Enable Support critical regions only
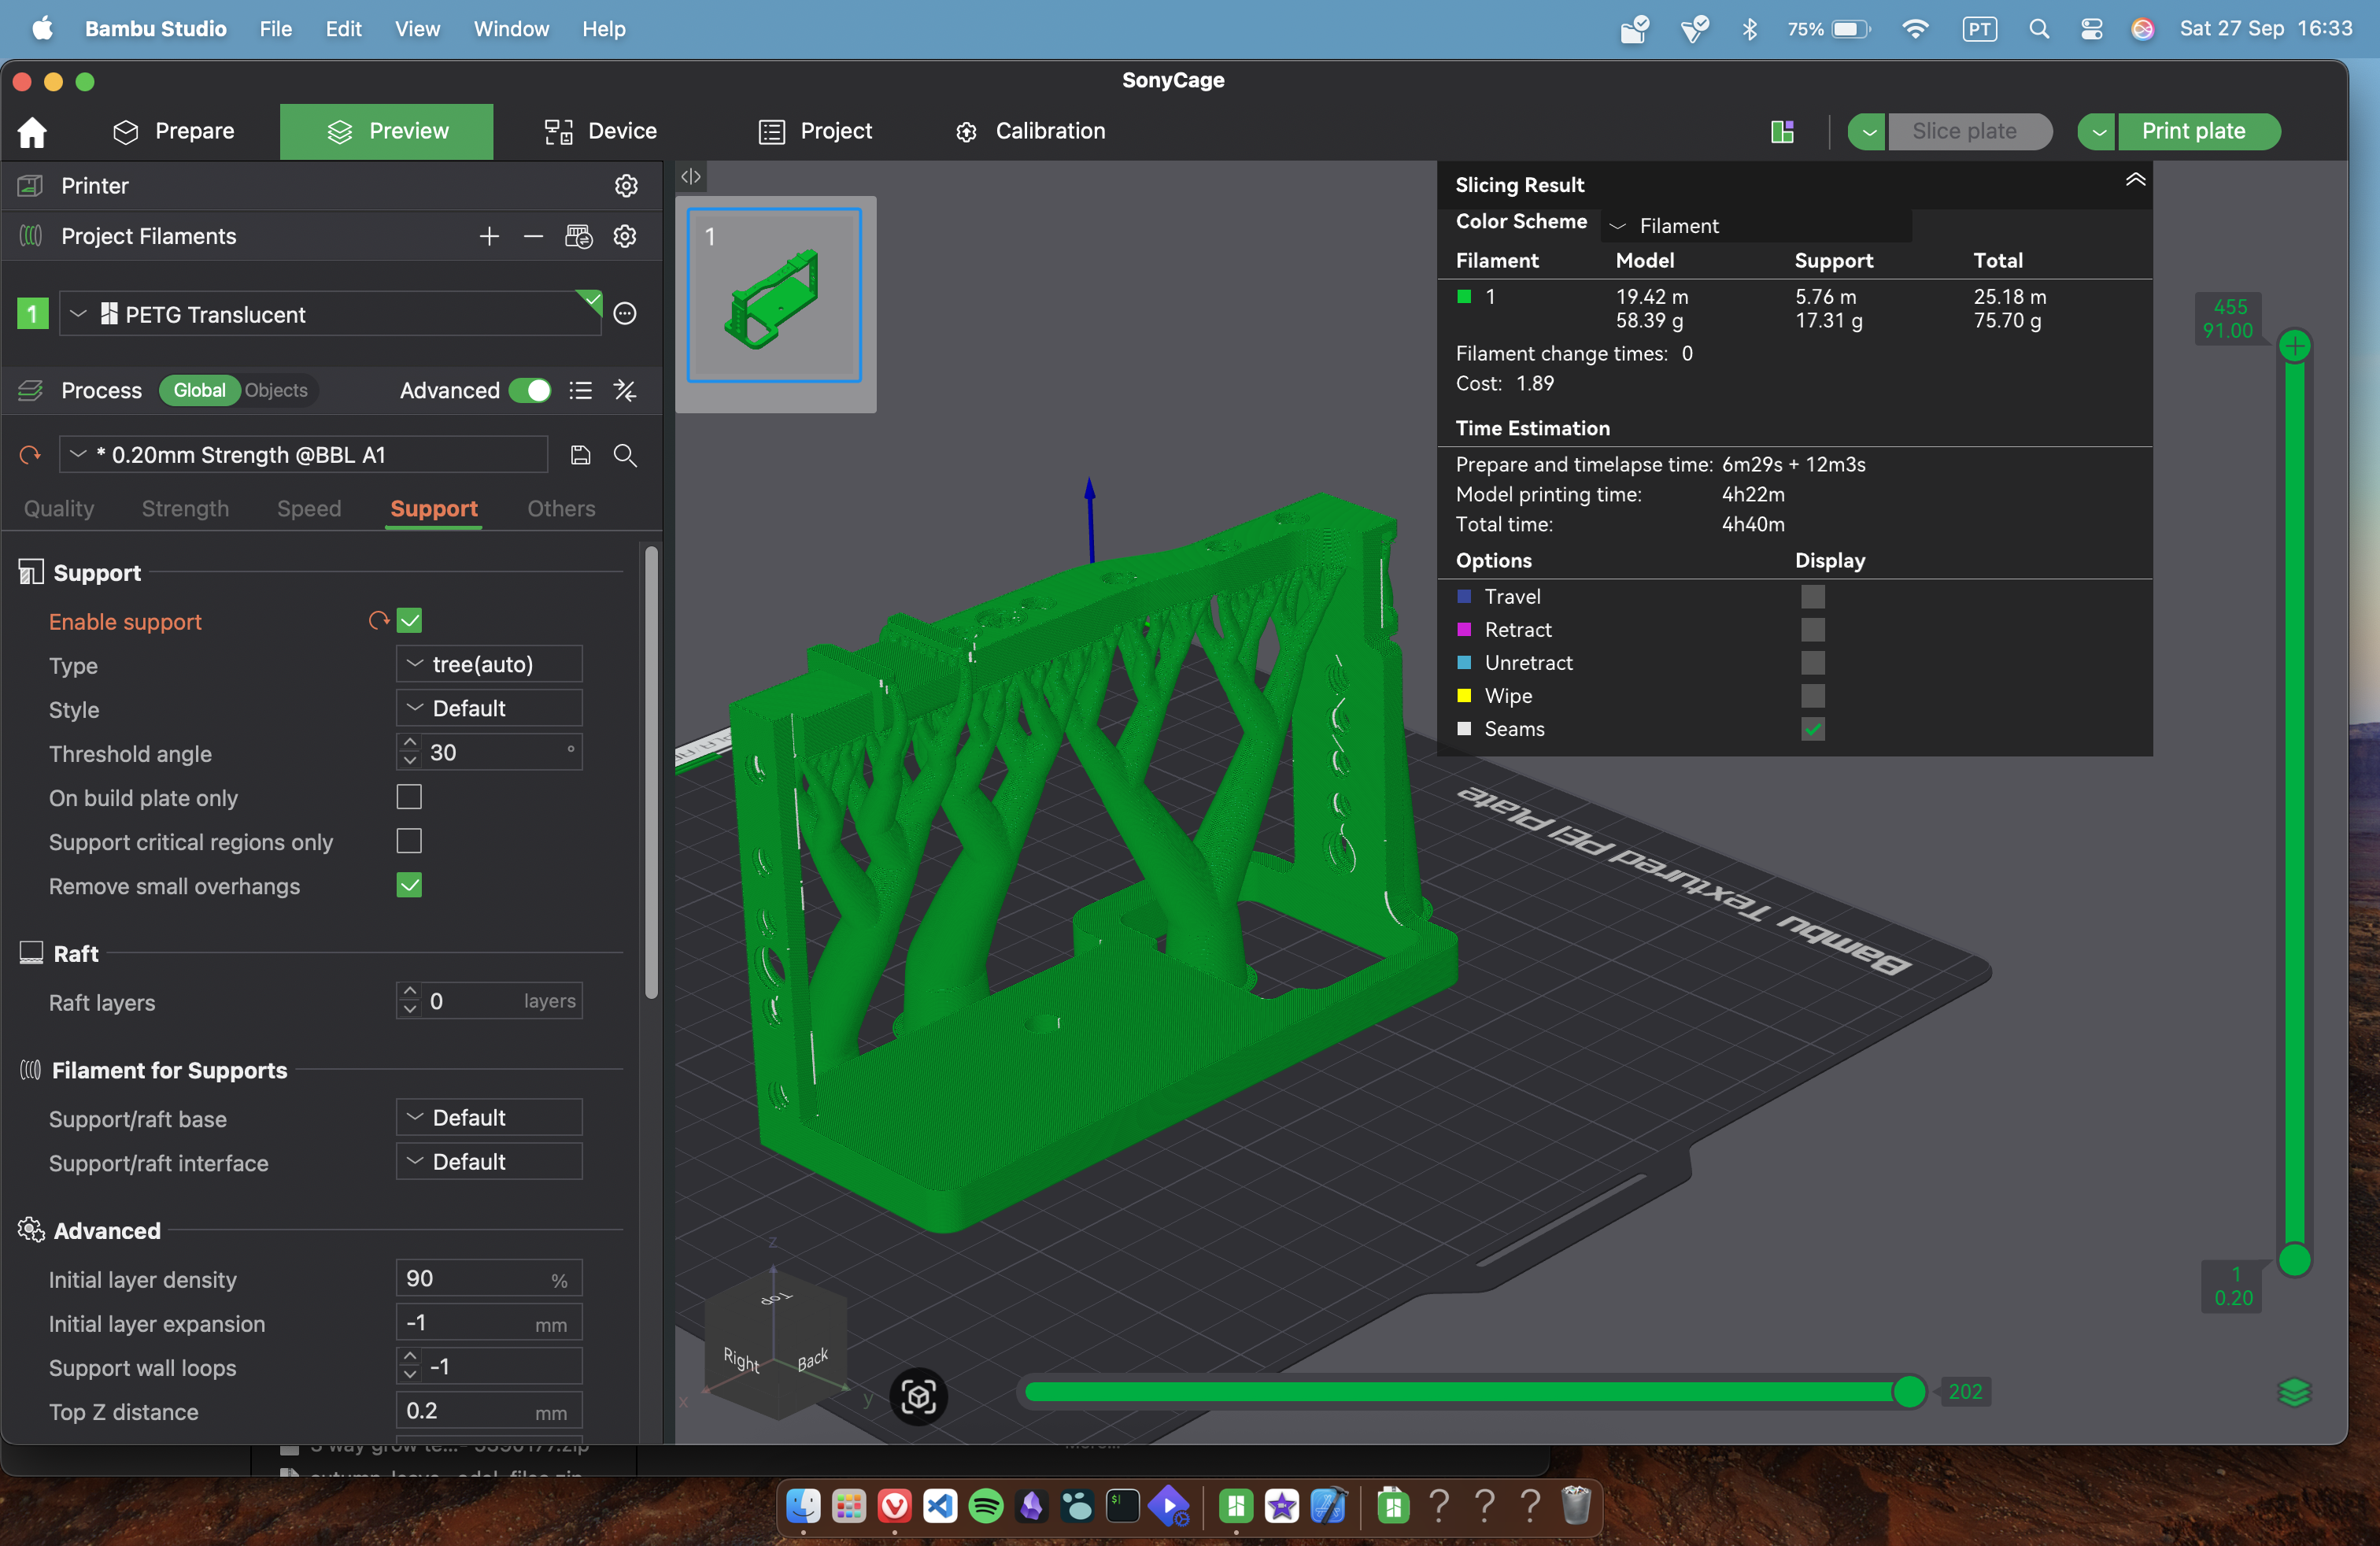This screenshot has width=2380, height=1546. (x=409, y=841)
